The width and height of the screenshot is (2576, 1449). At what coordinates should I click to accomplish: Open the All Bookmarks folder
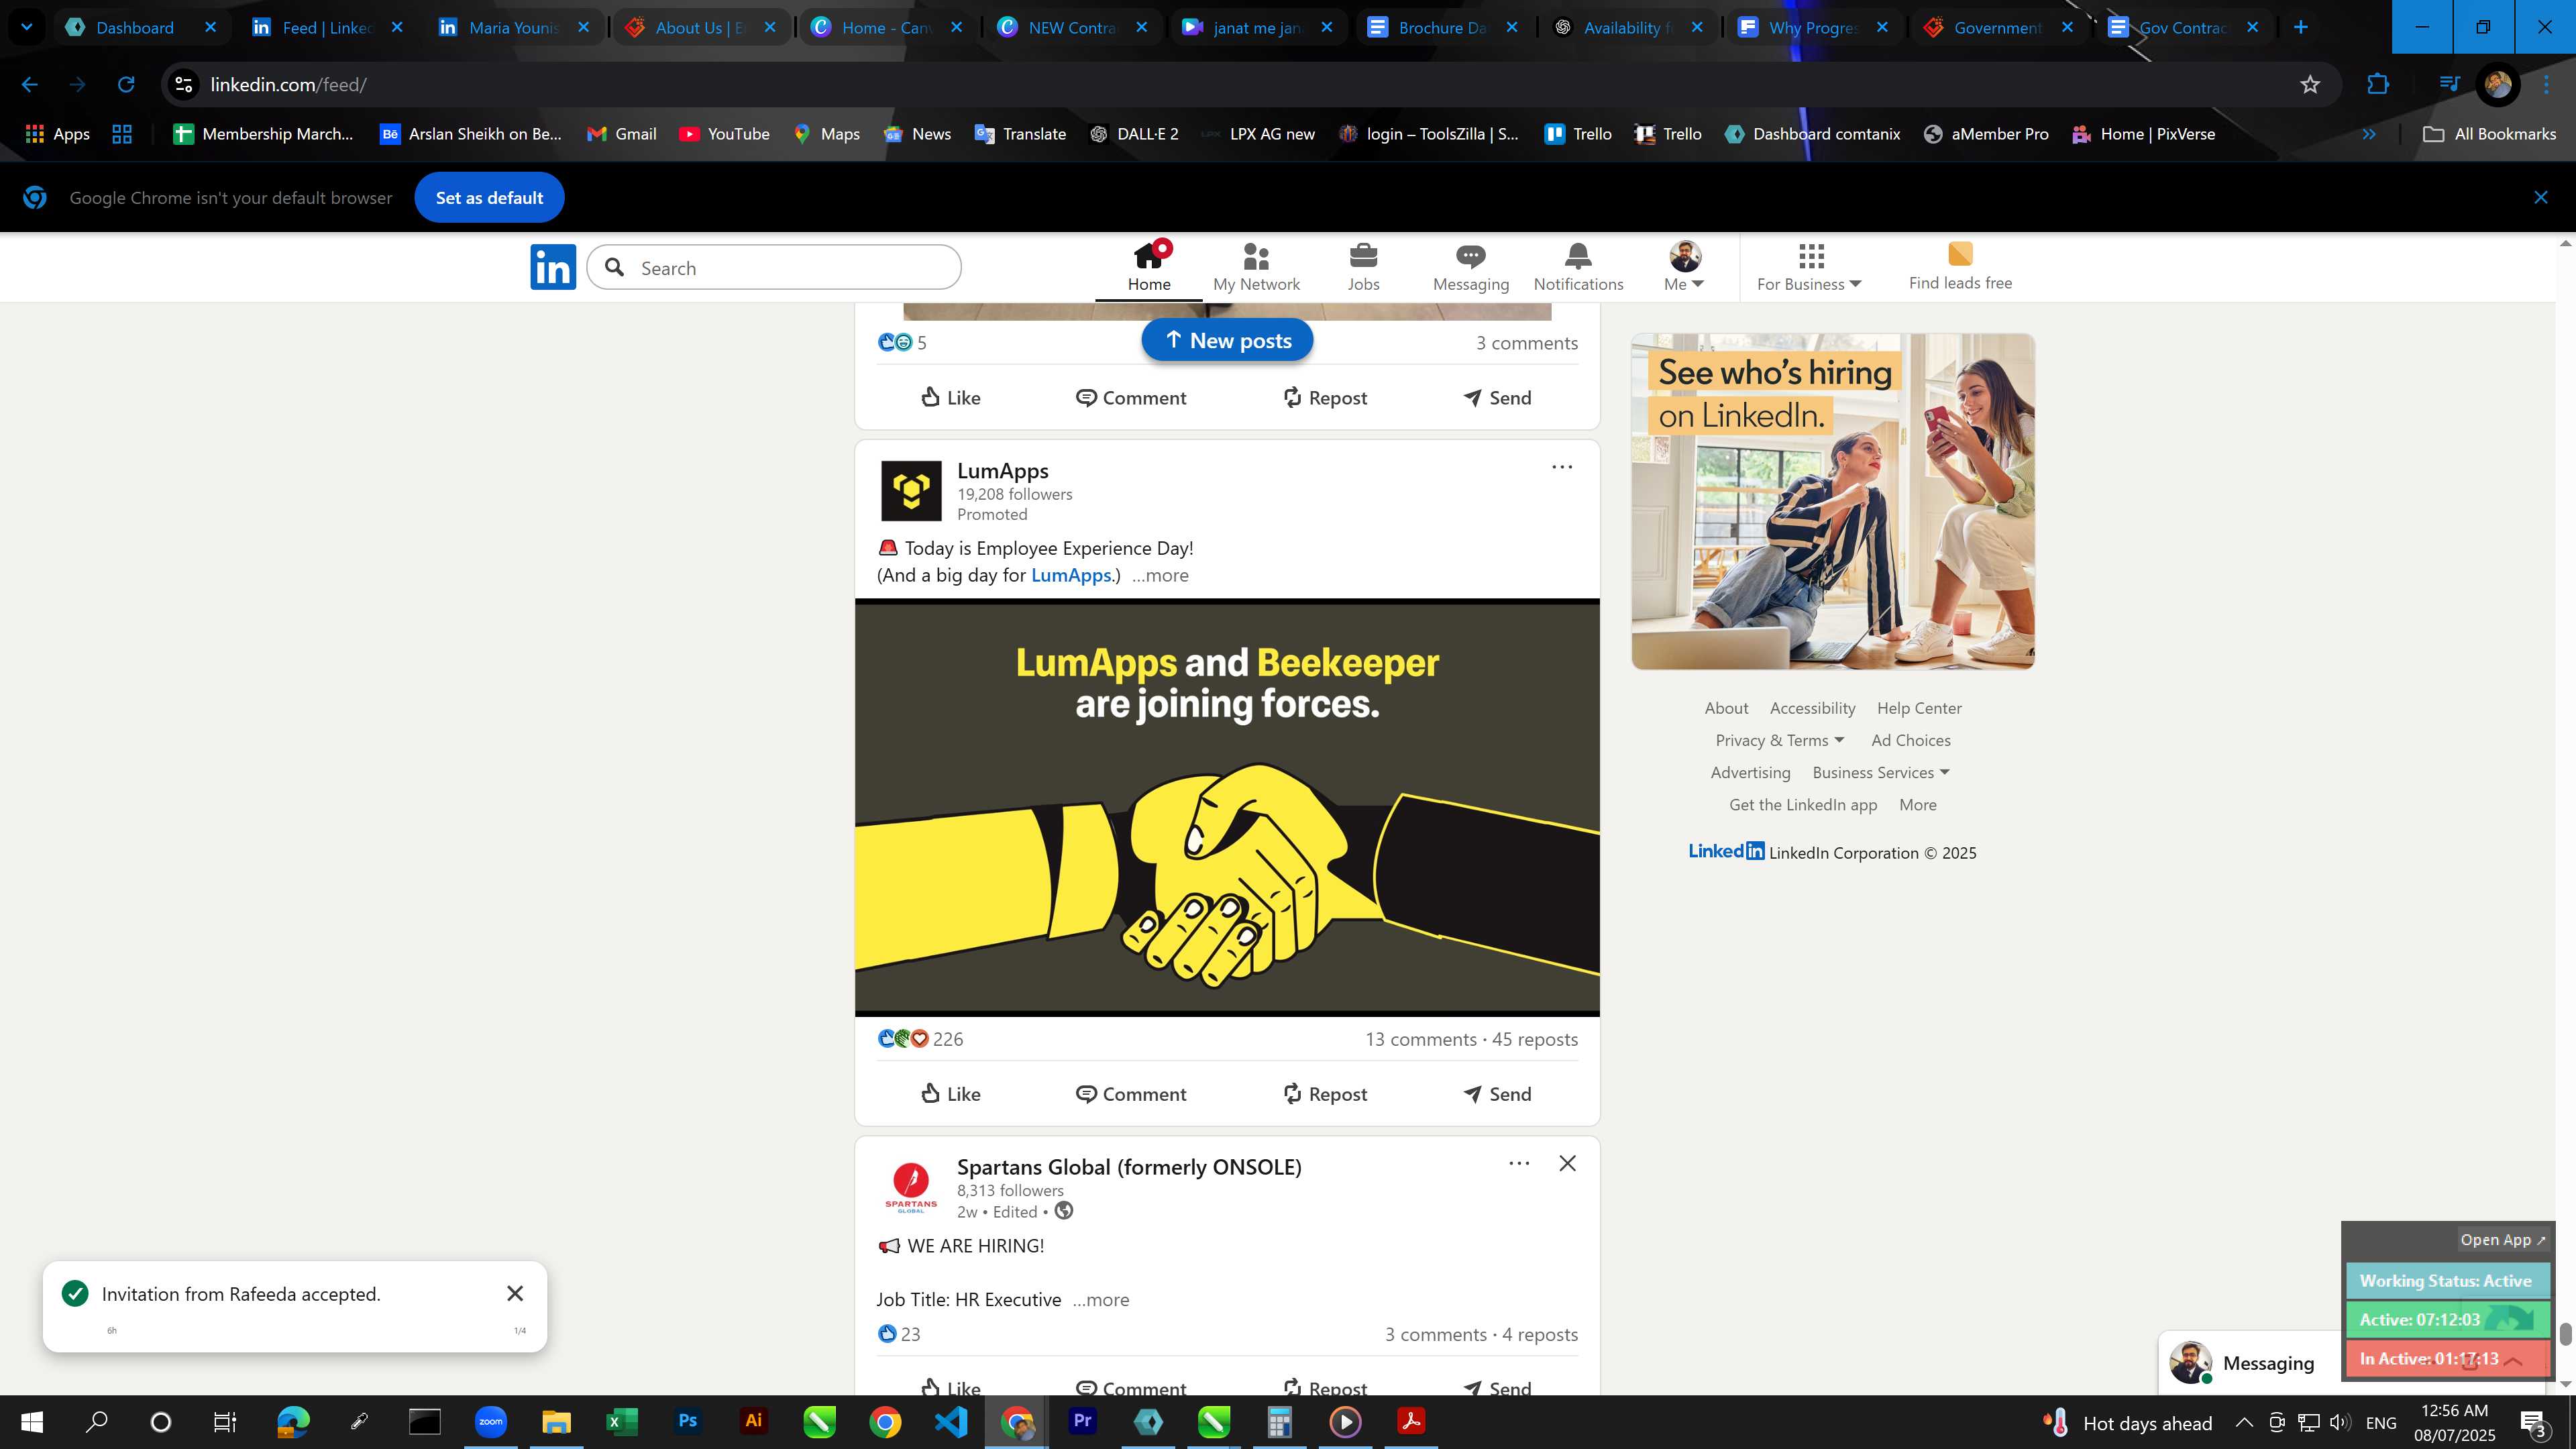tap(2490, 134)
